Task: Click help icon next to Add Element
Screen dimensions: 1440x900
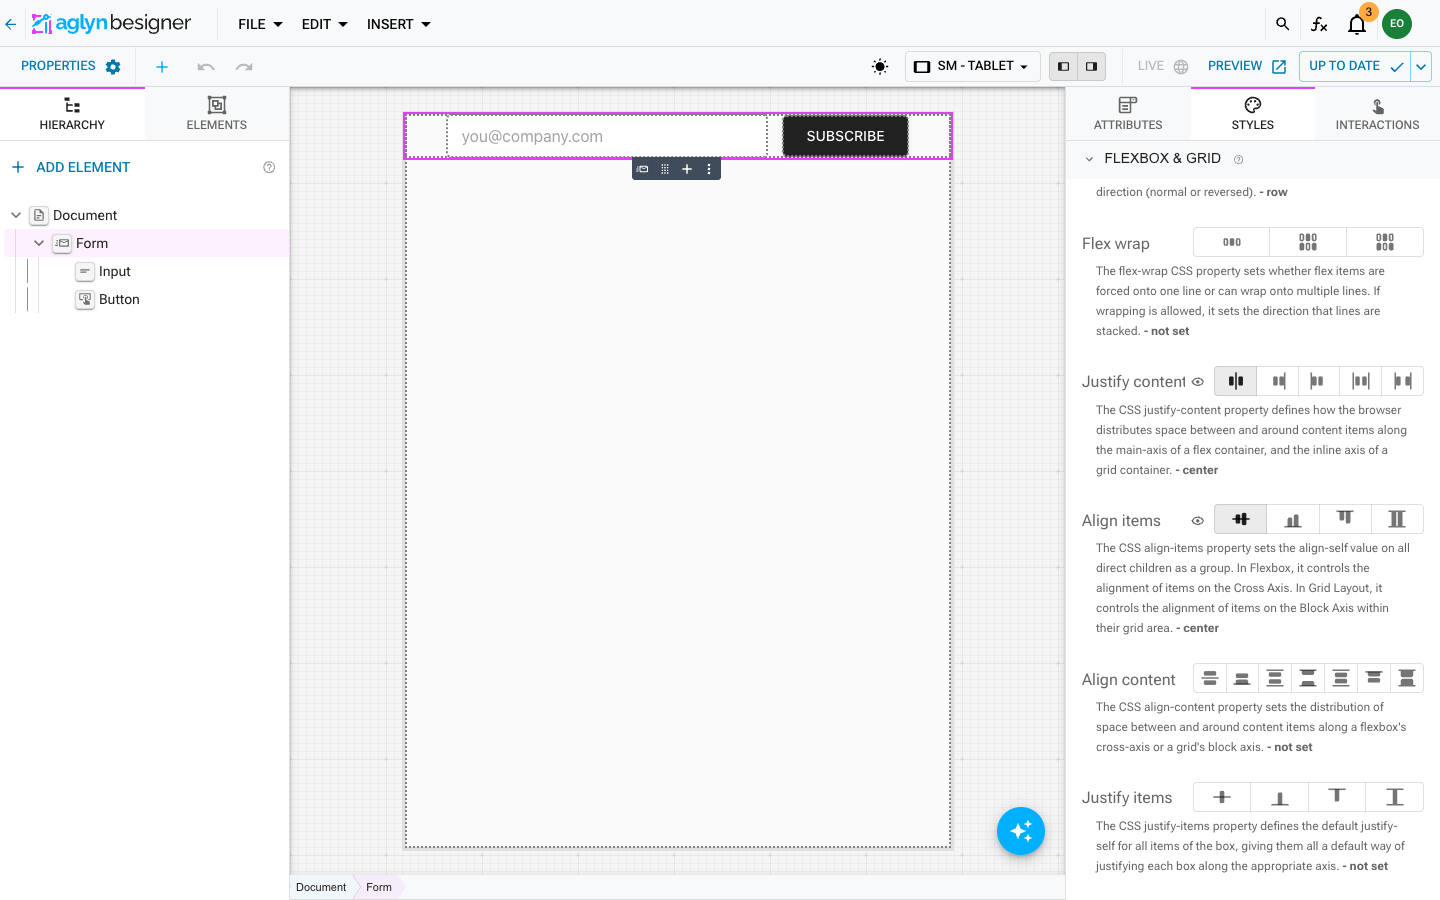Action: (269, 167)
